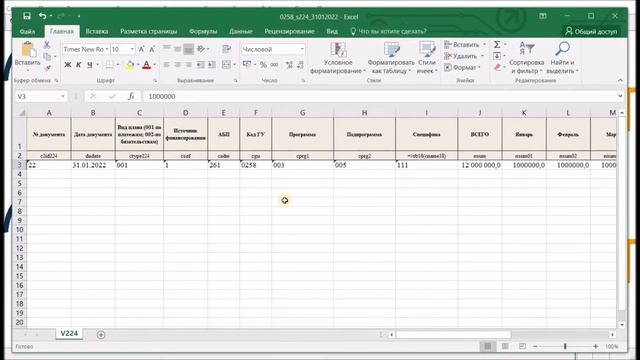Open the Файл tab
This screenshot has height=360, width=640.
tap(27, 31)
